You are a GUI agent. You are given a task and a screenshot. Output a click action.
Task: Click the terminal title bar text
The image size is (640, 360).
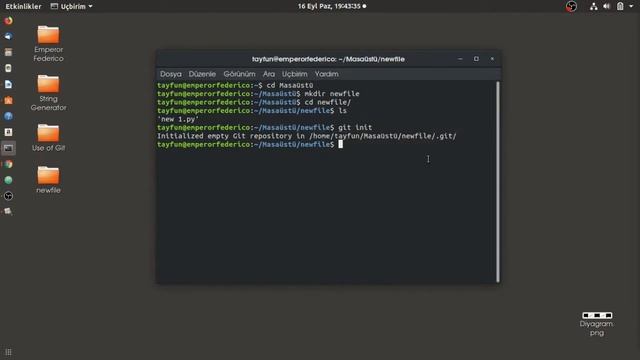tap(328, 59)
